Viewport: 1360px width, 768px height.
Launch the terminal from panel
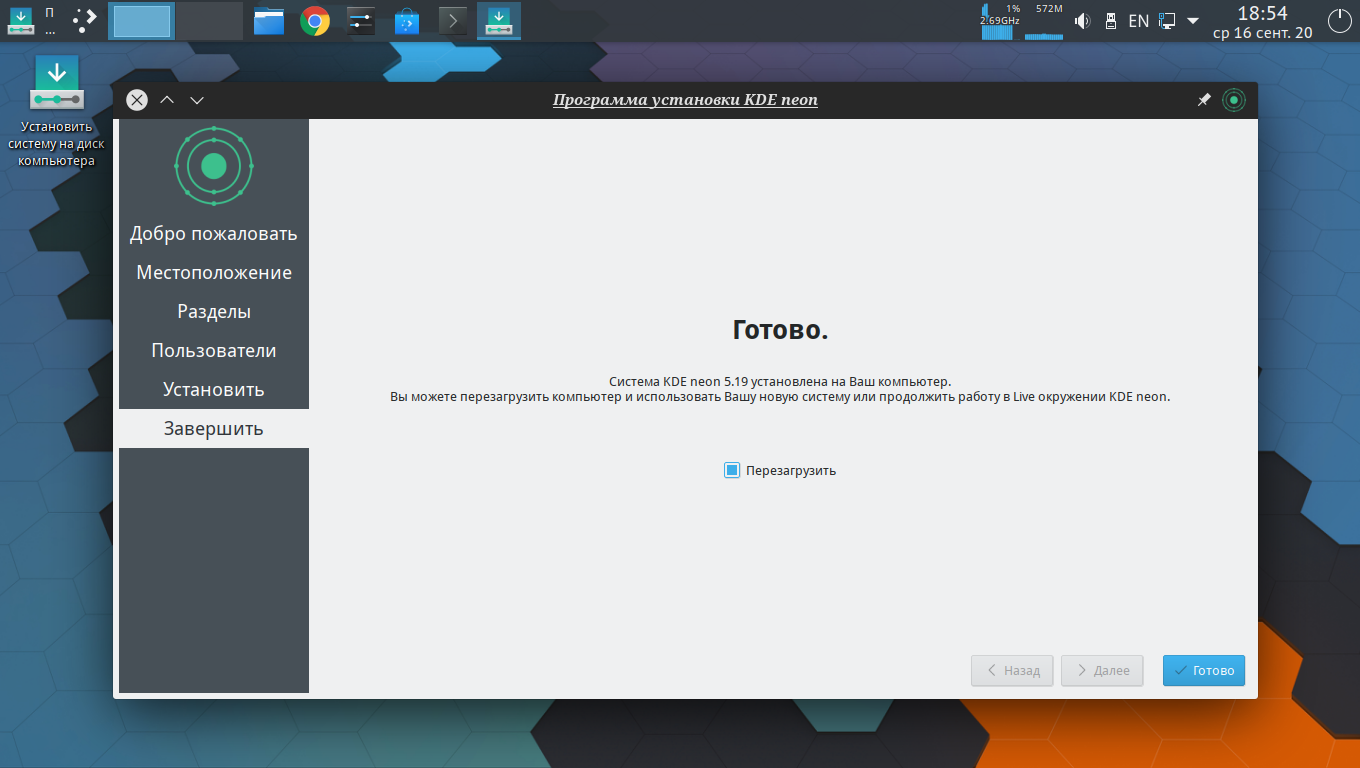click(x=453, y=20)
